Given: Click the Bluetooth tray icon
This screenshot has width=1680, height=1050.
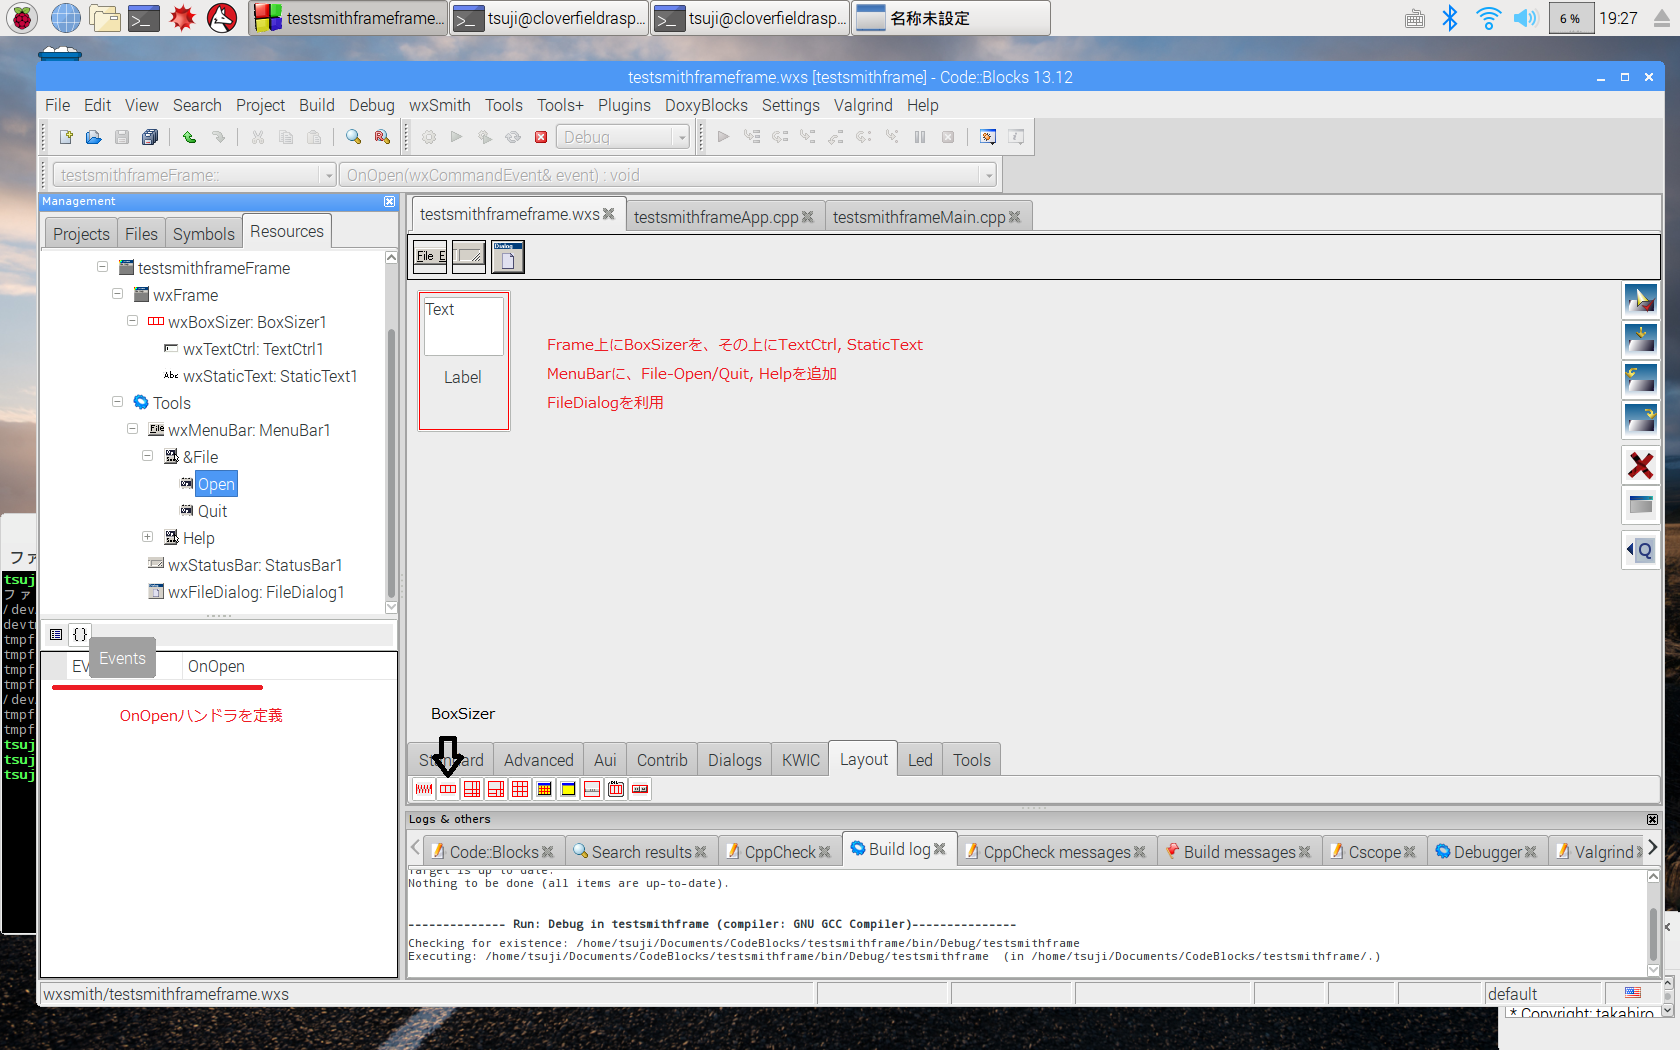Looking at the screenshot, I should pyautogui.click(x=1449, y=18).
